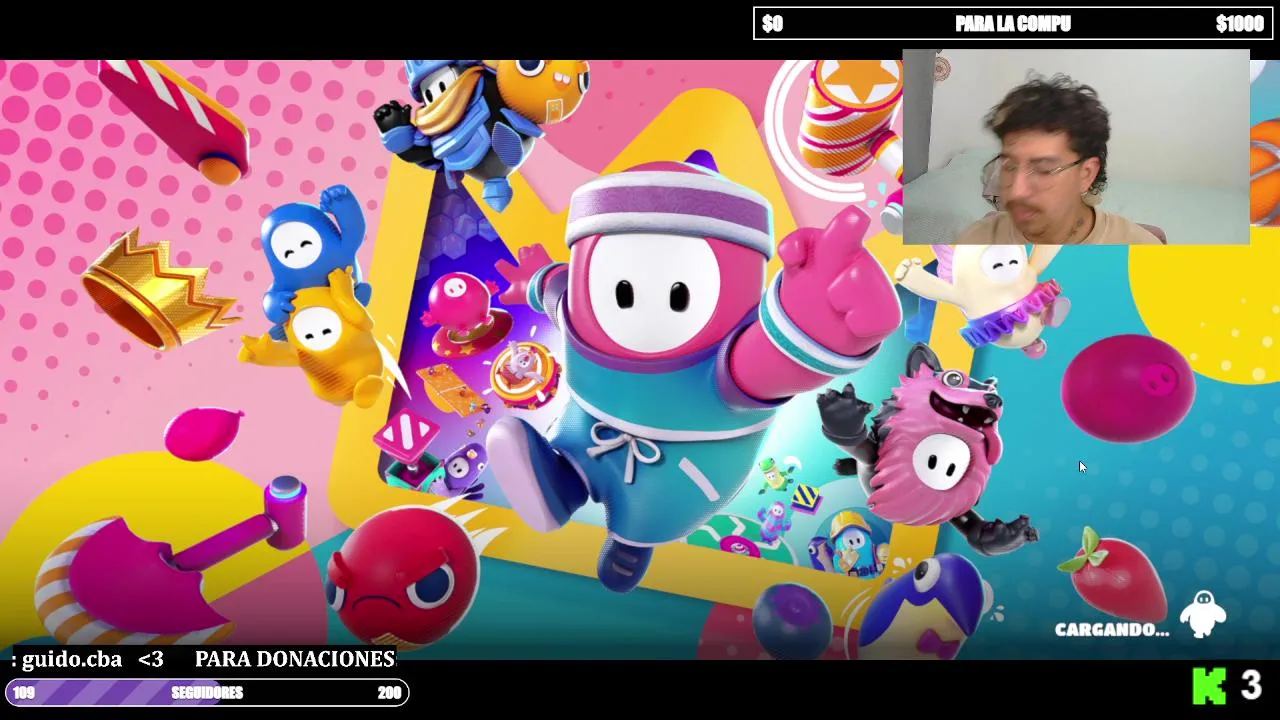Viewport: 1280px width, 720px height.
Task: Click the PARA LA COMPU donation goal bar
Action: pyautogui.click(x=1013, y=23)
